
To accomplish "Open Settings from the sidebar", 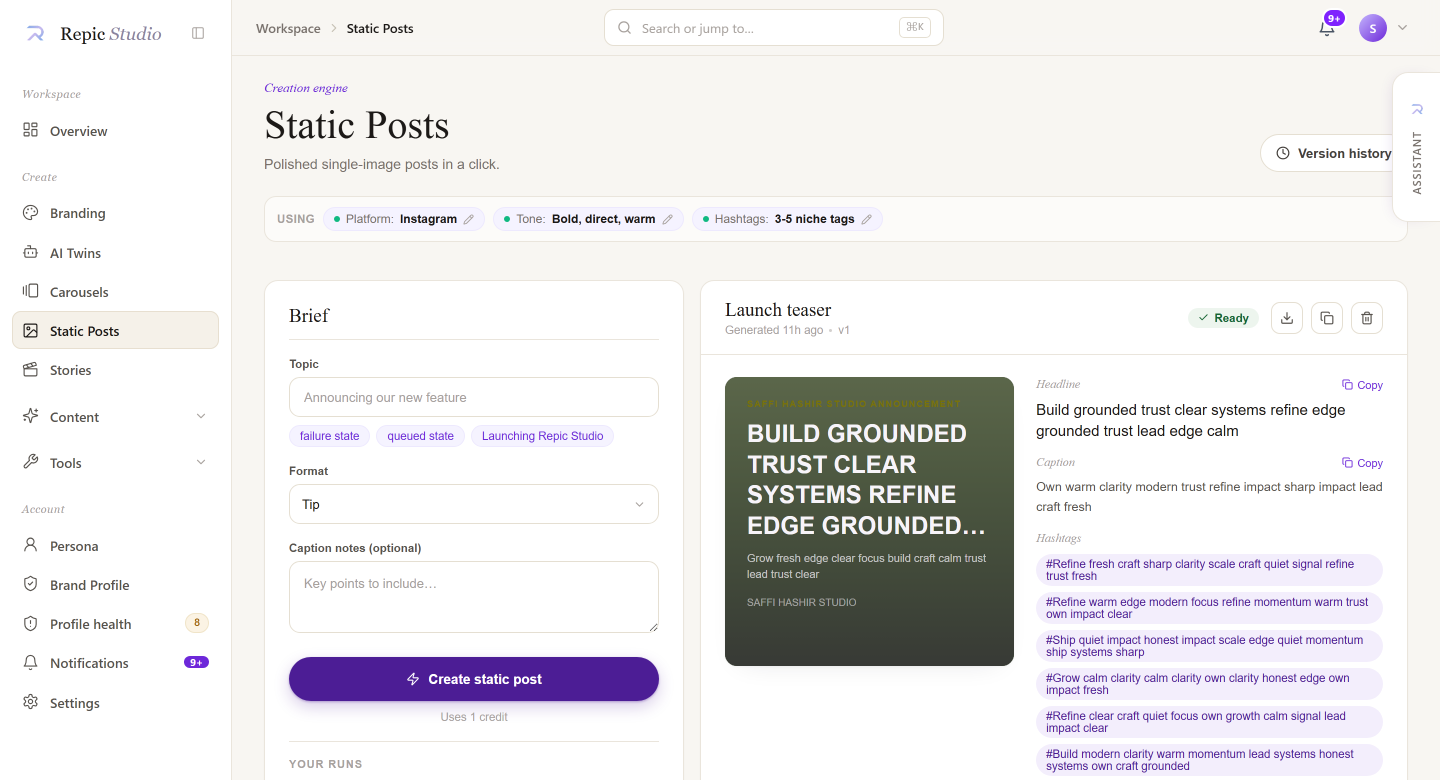I will [115, 703].
